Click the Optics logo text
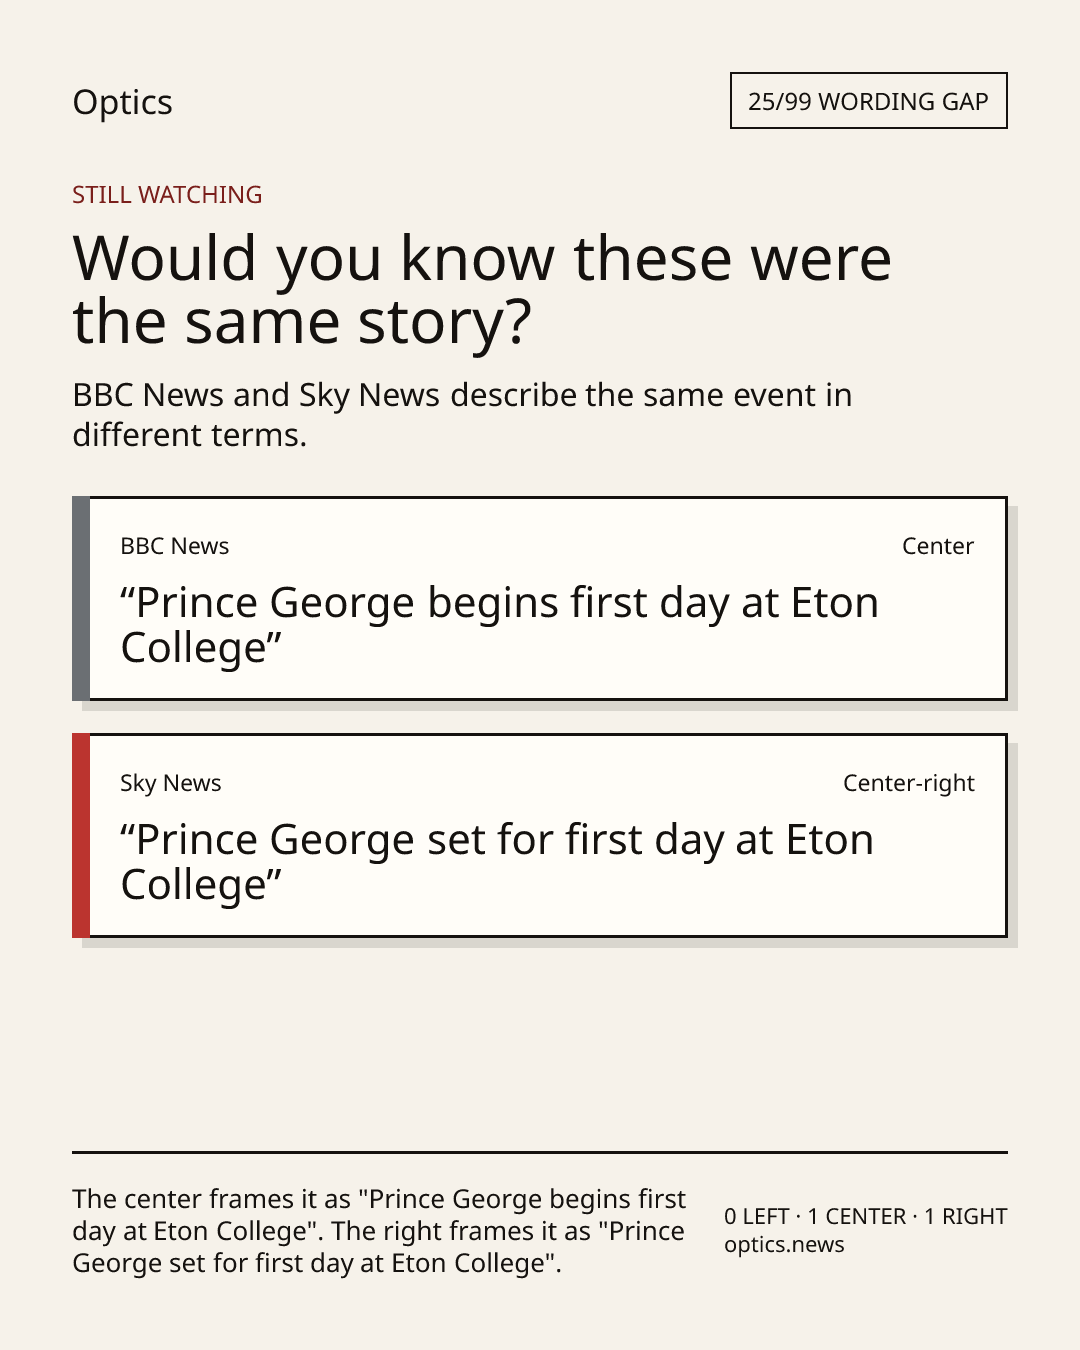This screenshot has height=1350, width=1080. tap(122, 103)
